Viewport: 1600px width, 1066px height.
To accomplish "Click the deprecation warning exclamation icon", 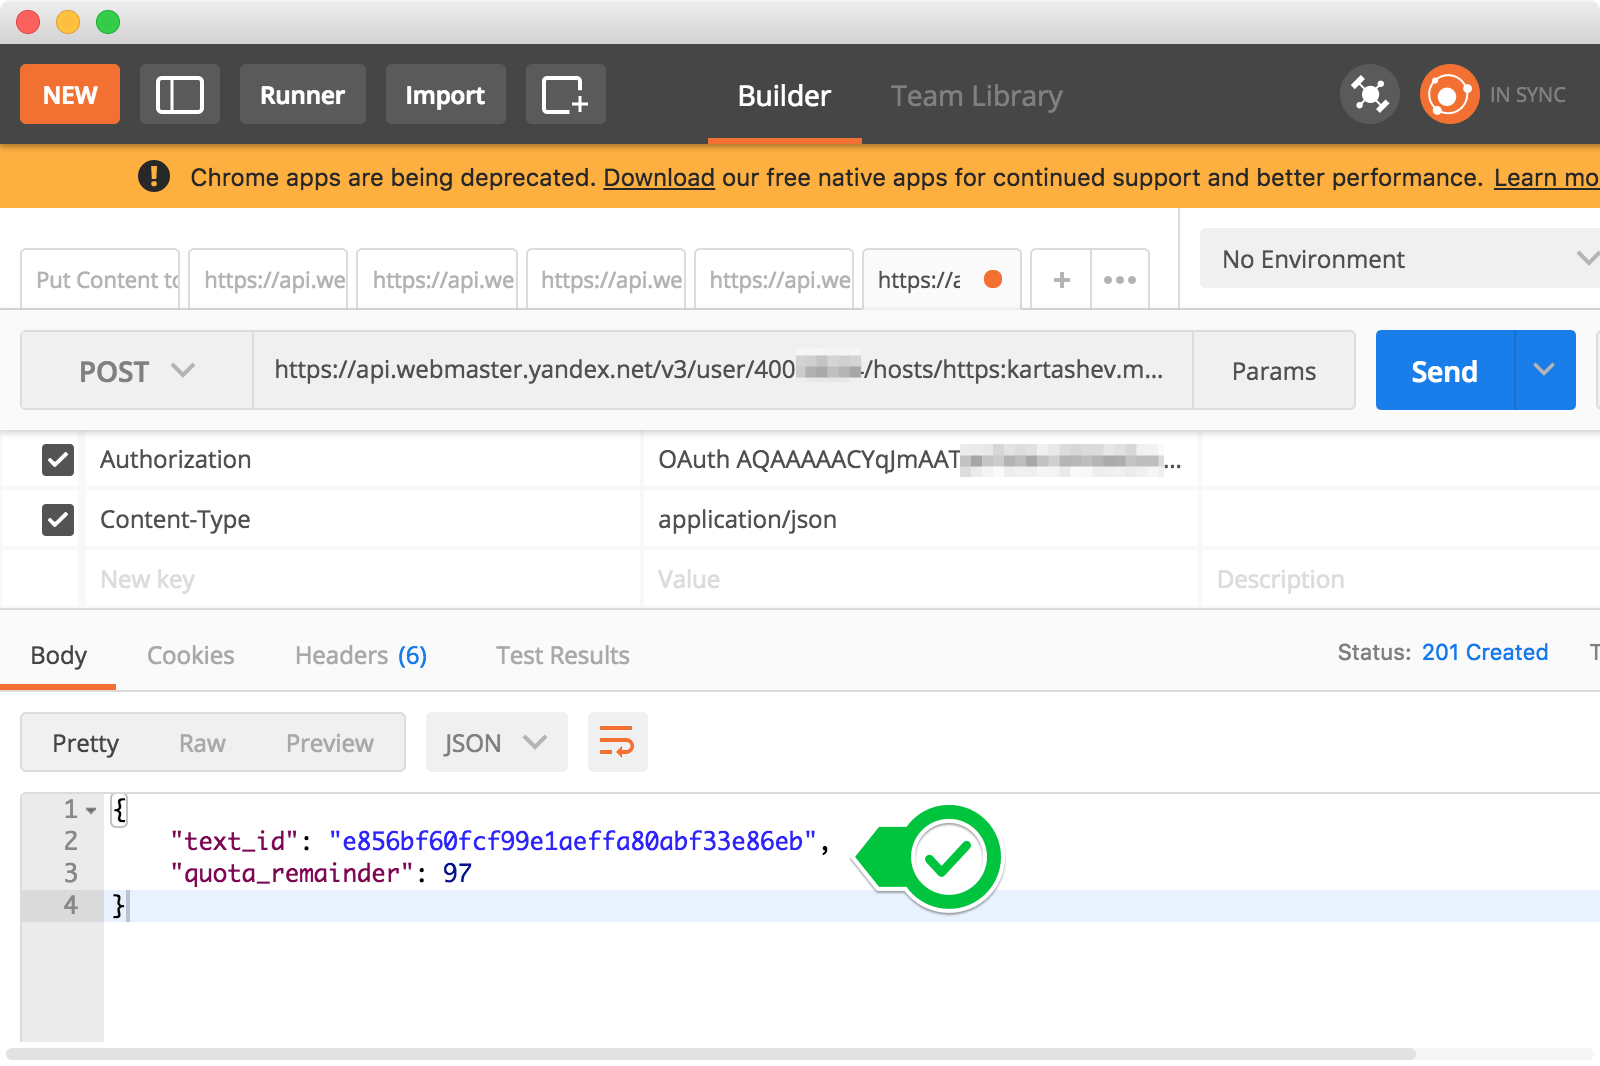I will [x=154, y=176].
